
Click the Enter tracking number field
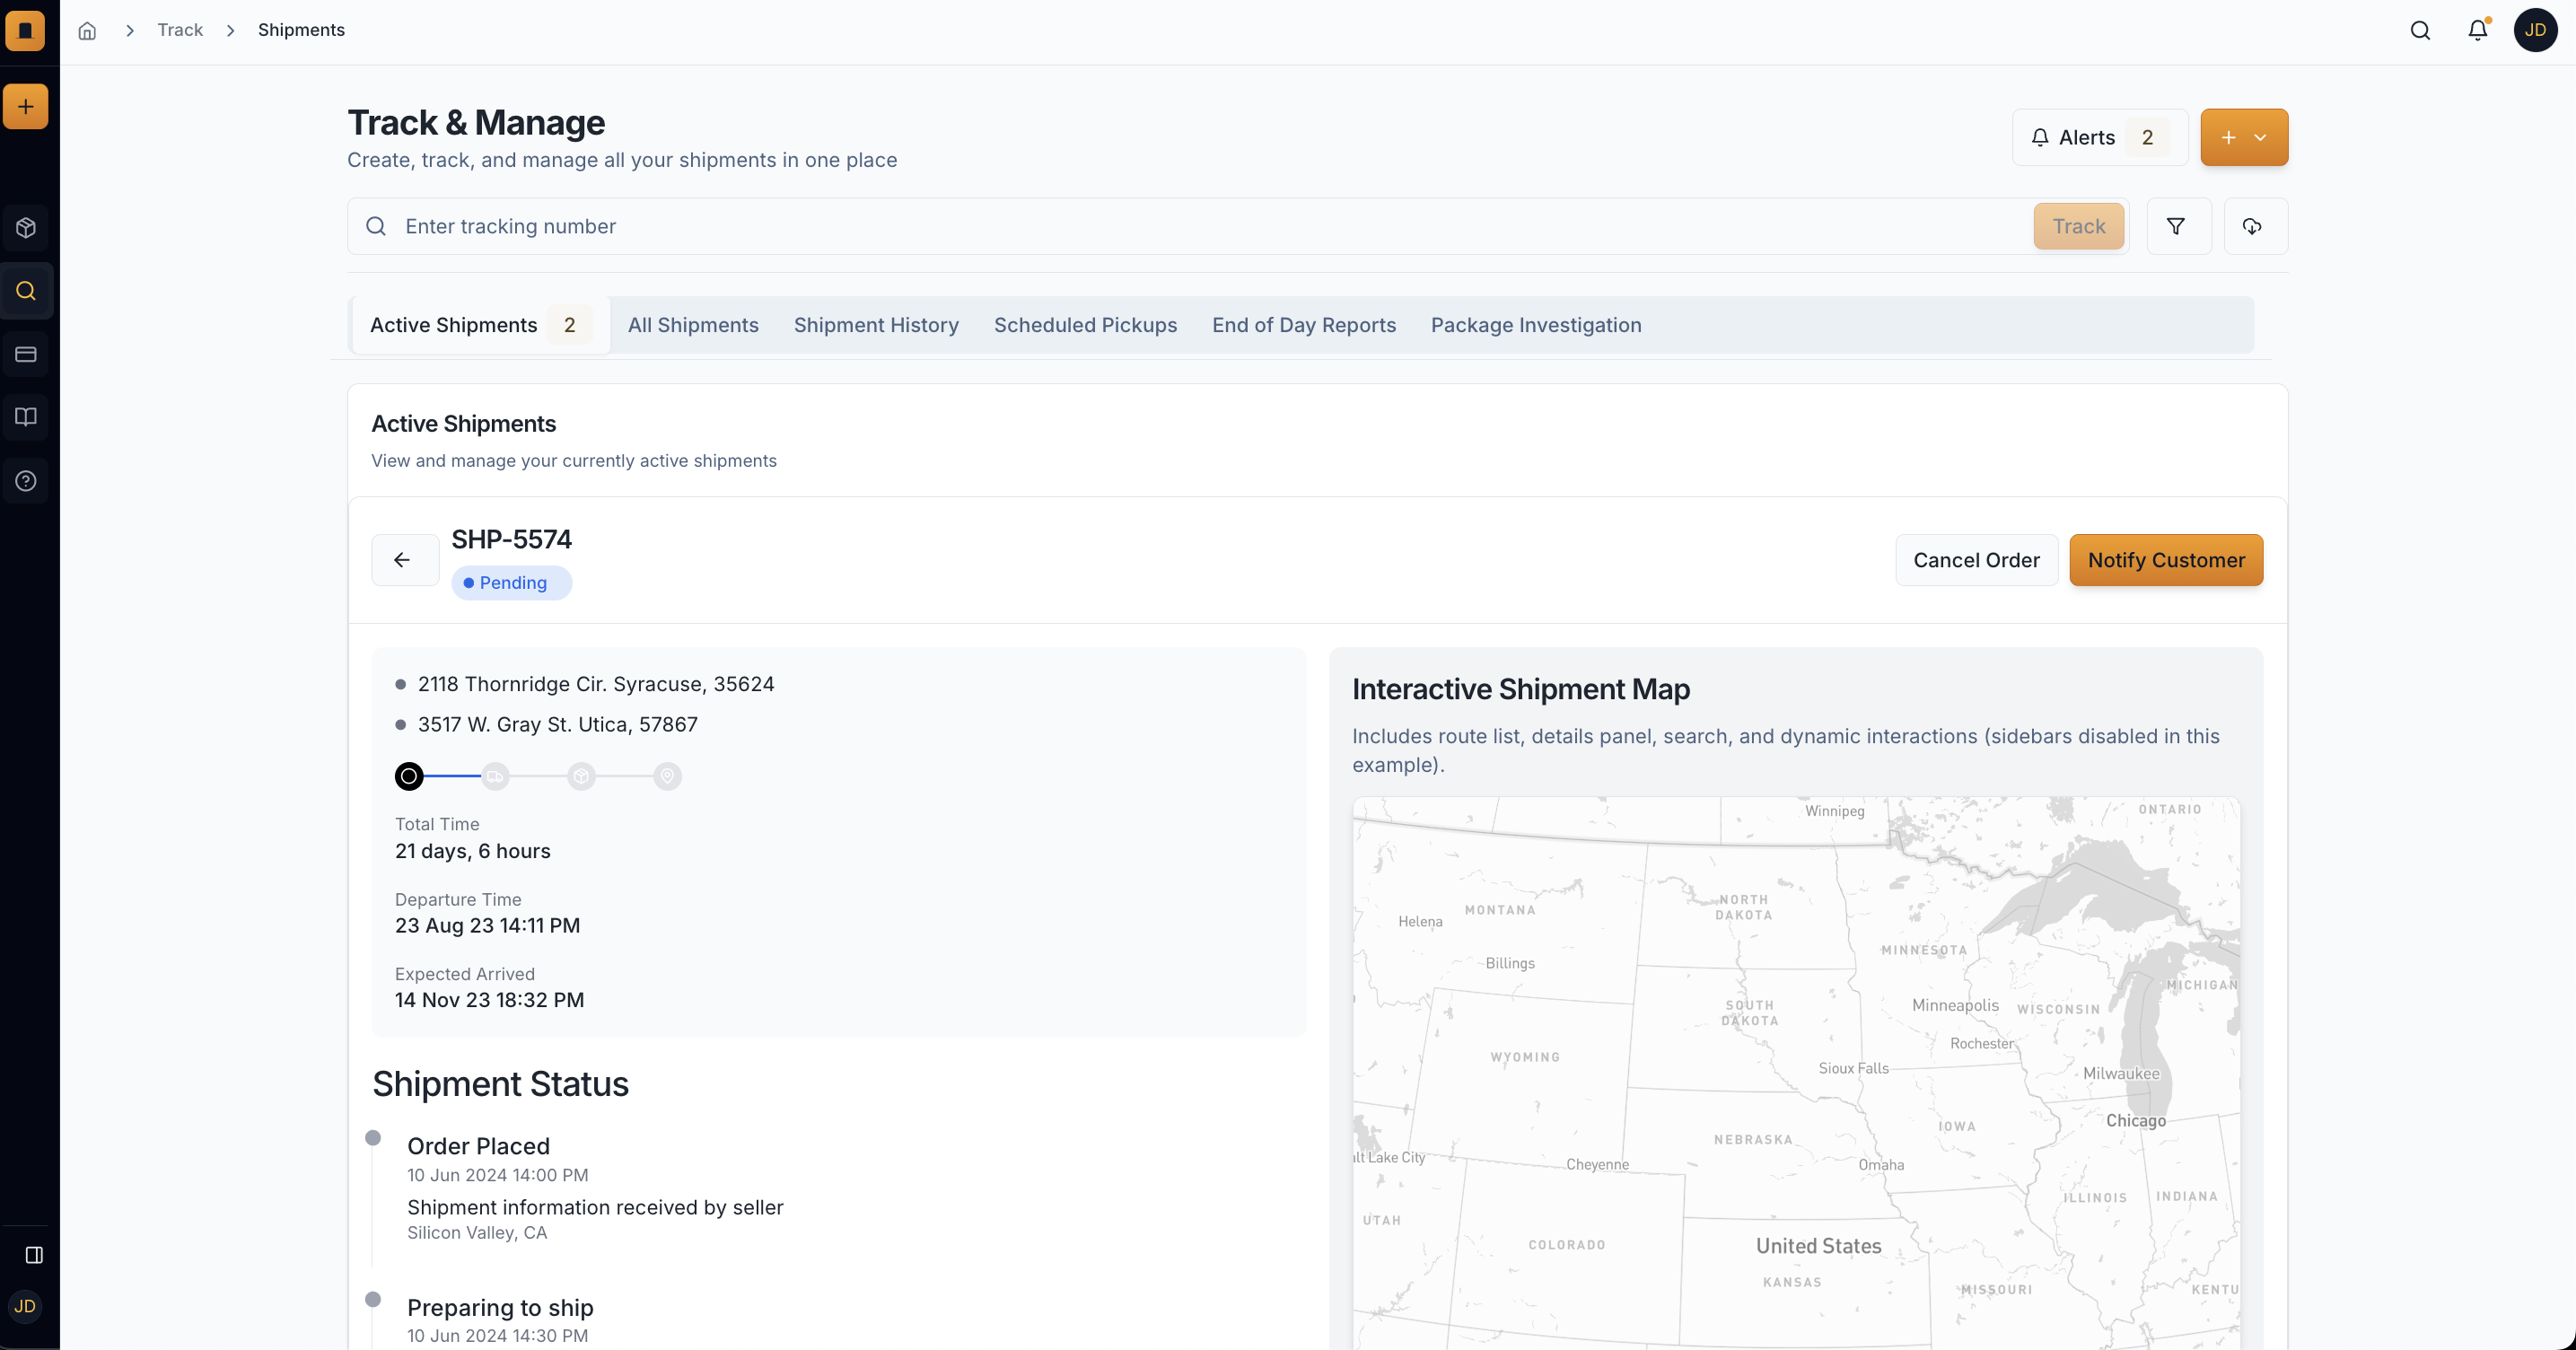click(x=1200, y=227)
